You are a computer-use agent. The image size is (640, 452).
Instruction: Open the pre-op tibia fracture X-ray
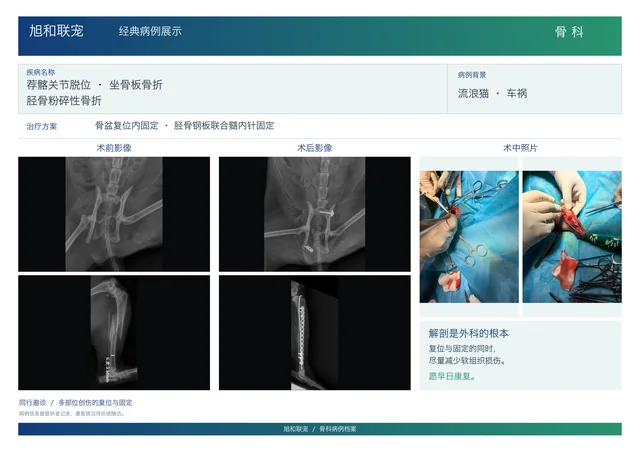click(x=114, y=333)
